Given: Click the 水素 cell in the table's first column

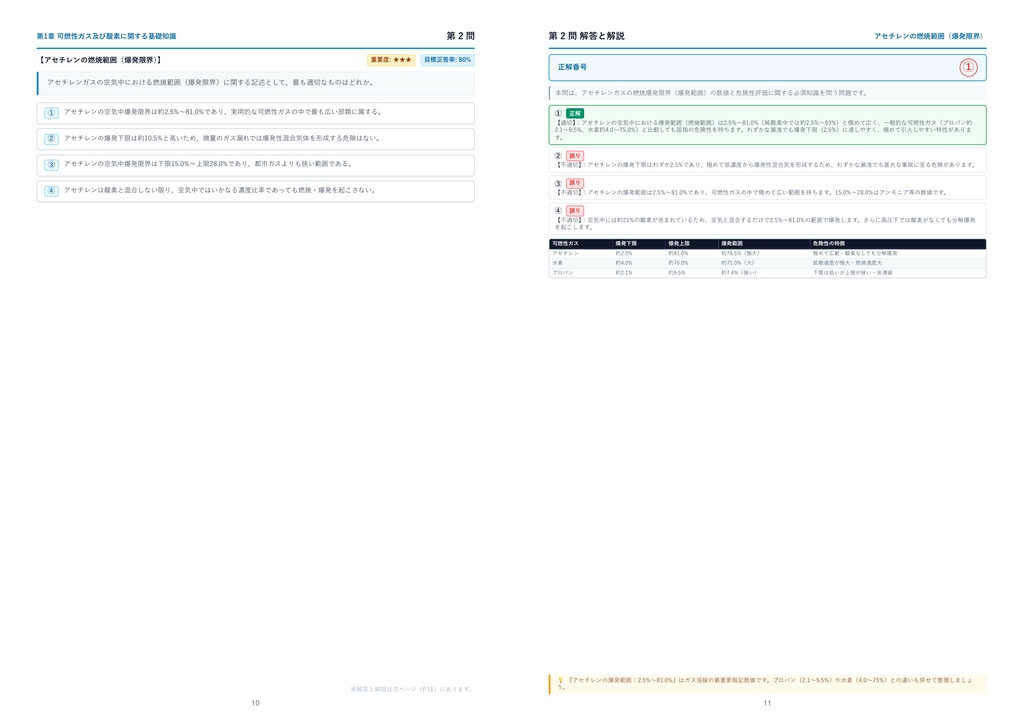Looking at the screenshot, I should [556, 263].
